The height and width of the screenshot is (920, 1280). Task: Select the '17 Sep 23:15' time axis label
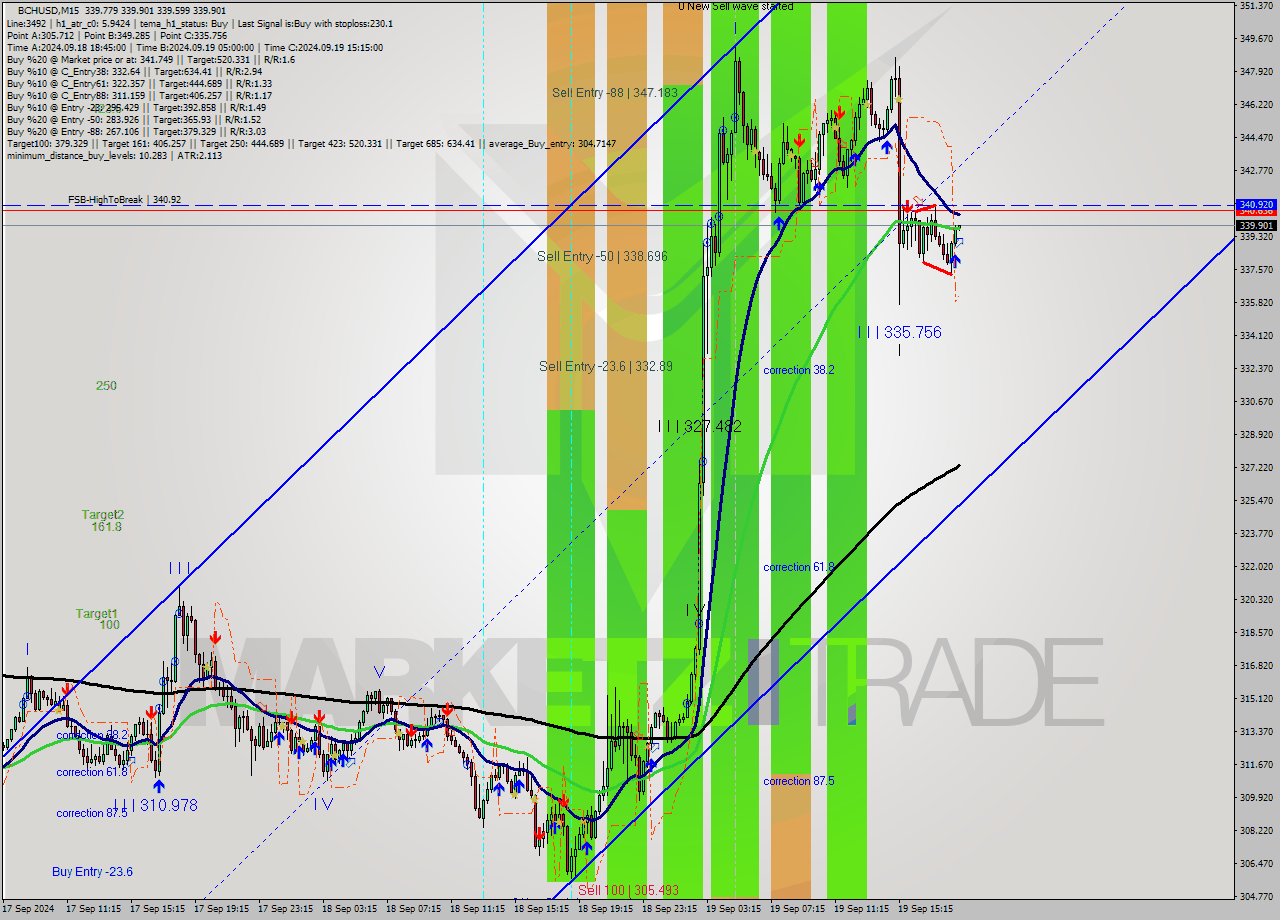(x=285, y=909)
